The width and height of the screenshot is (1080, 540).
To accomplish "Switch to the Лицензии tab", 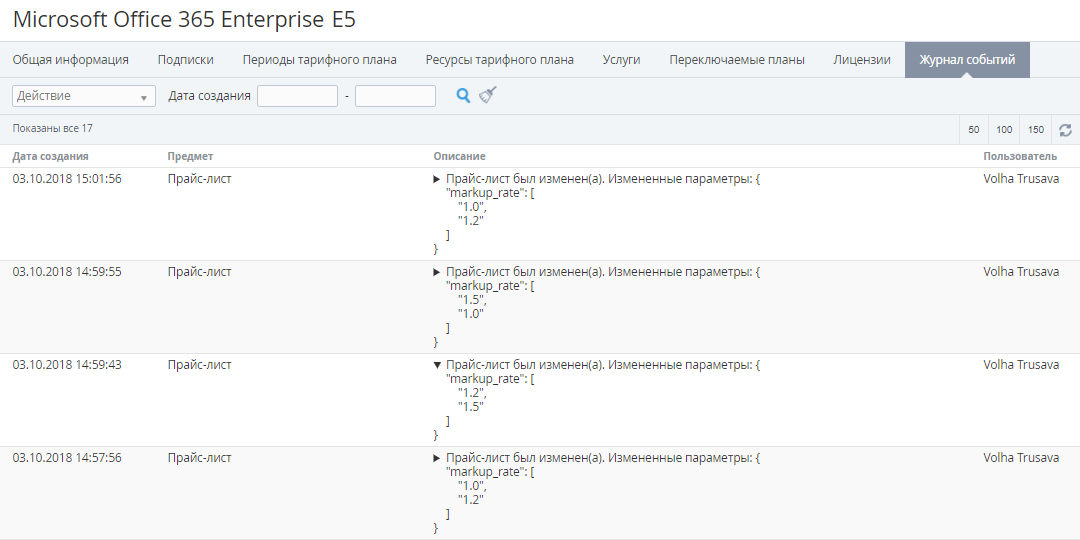I will pyautogui.click(x=862, y=60).
